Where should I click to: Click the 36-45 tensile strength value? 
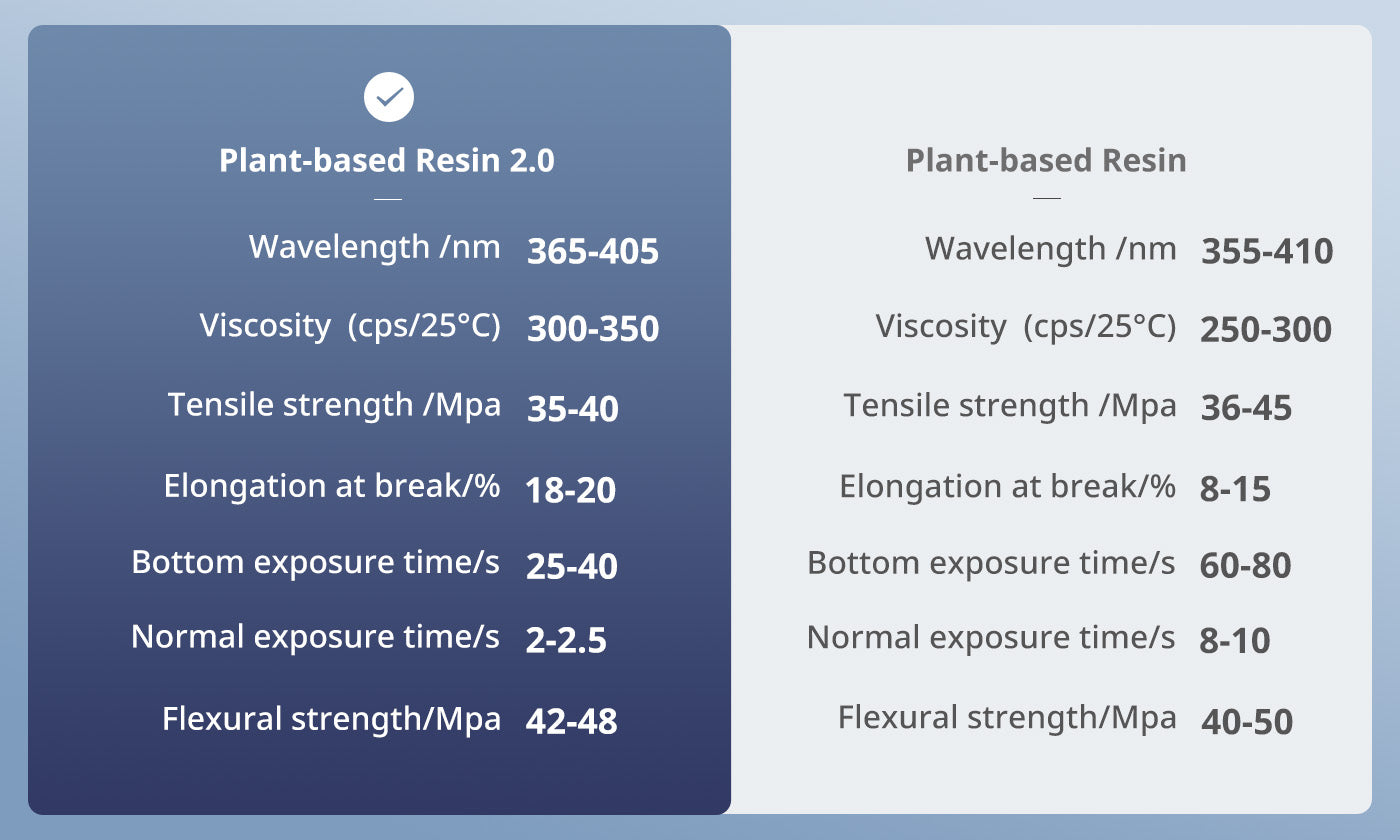(1246, 408)
